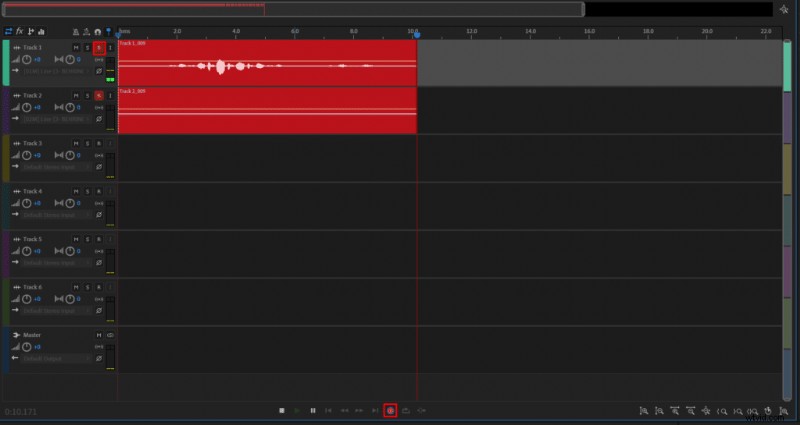Click Track 2 sum to mono icon
800x425 pixels.
coord(99,108)
